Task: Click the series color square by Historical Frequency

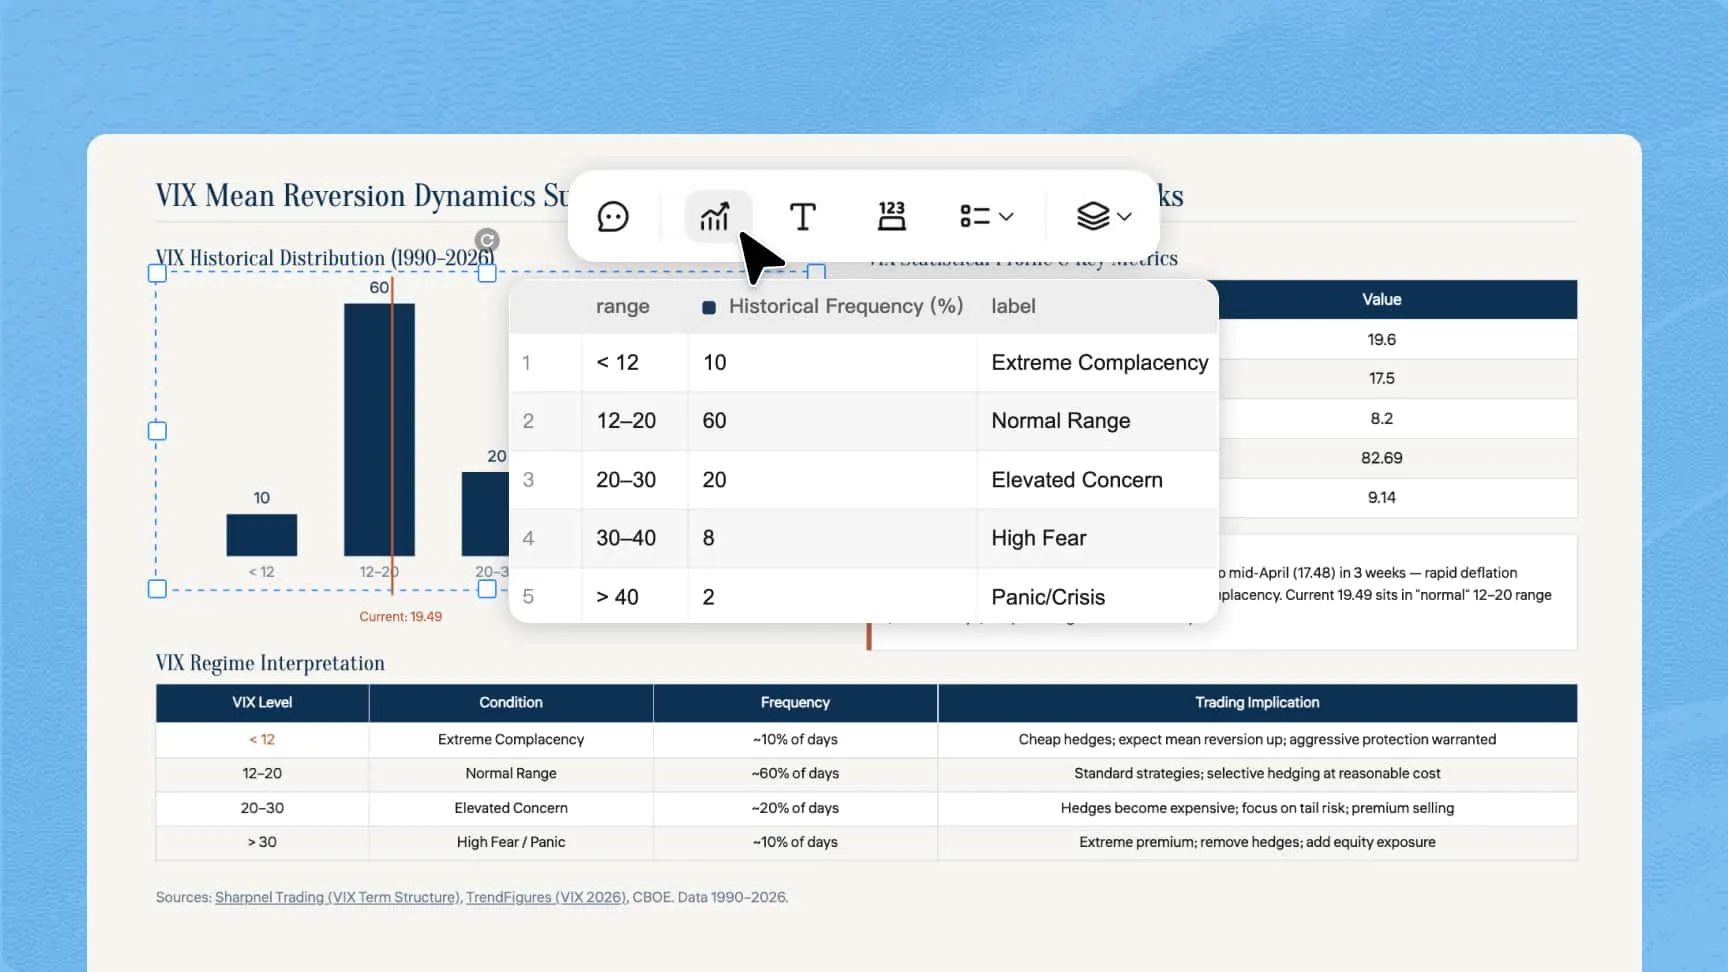Action: (709, 307)
